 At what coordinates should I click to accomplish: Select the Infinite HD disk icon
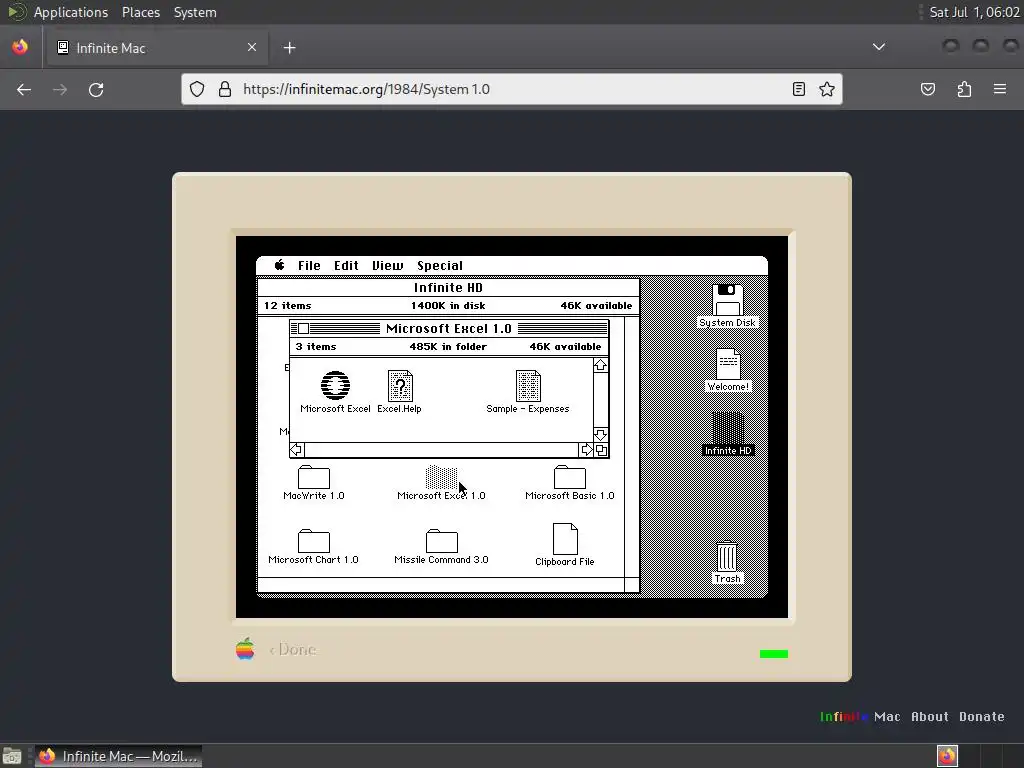[x=728, y=428]
